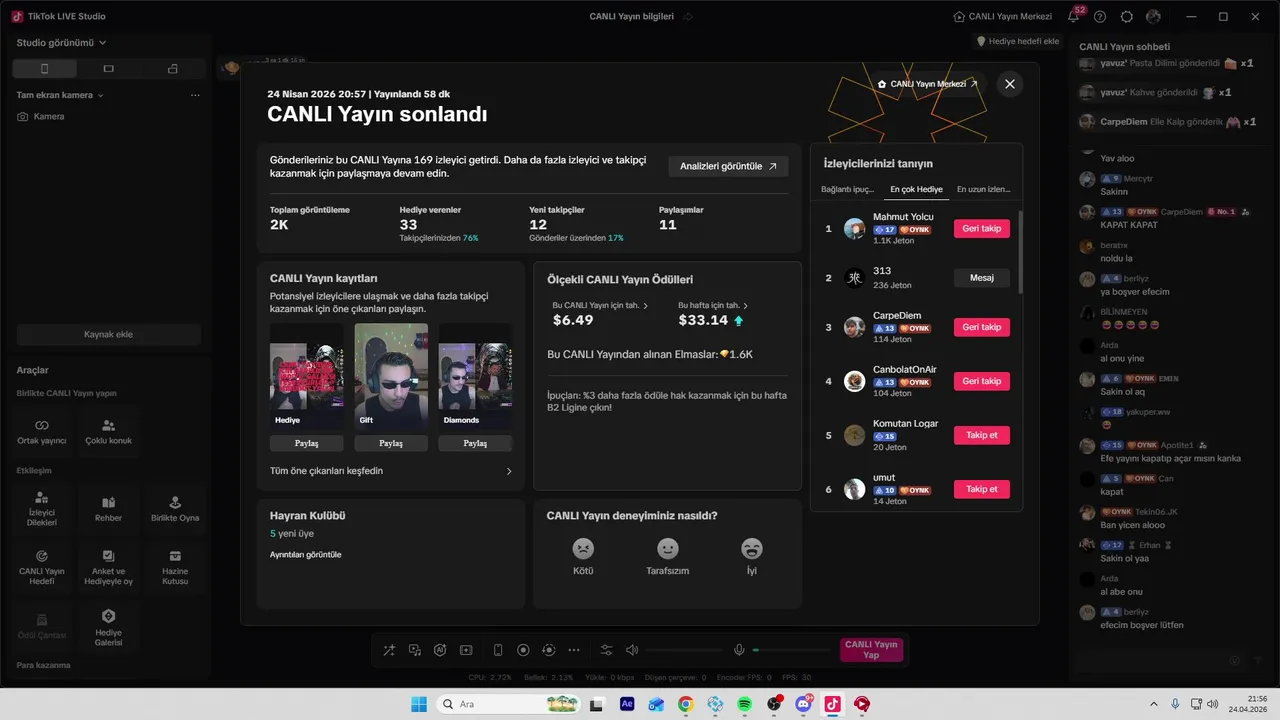This screenshot has width=1280, height=720.
Task: Open Hediye Galerisi tool
Action: coord(108,627)
